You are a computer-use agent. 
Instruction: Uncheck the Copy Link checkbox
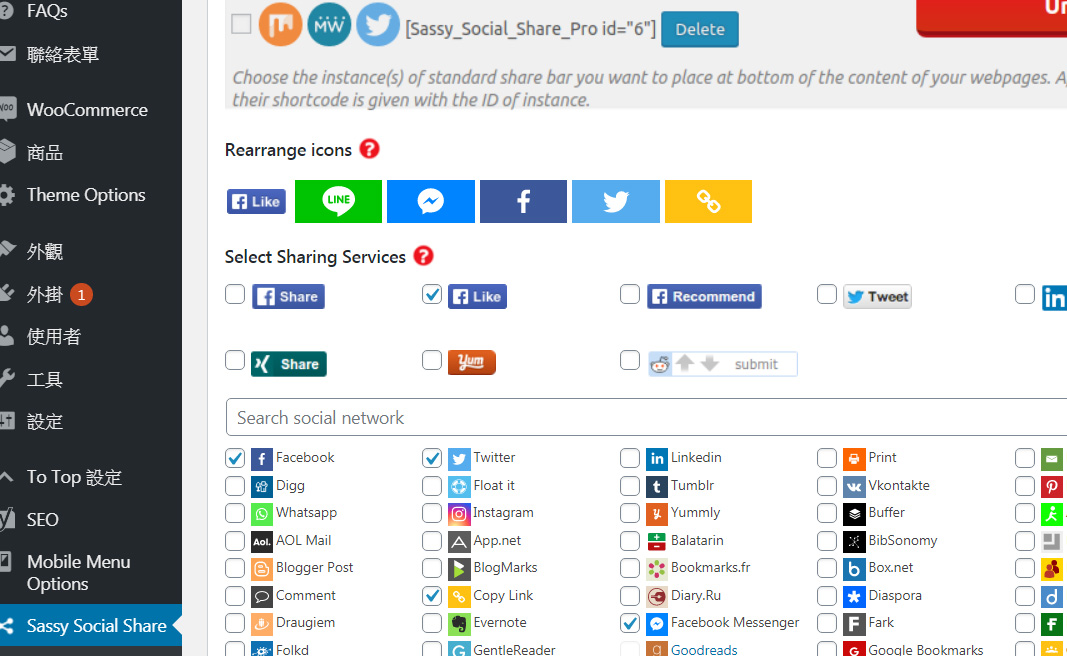point(432,595)
